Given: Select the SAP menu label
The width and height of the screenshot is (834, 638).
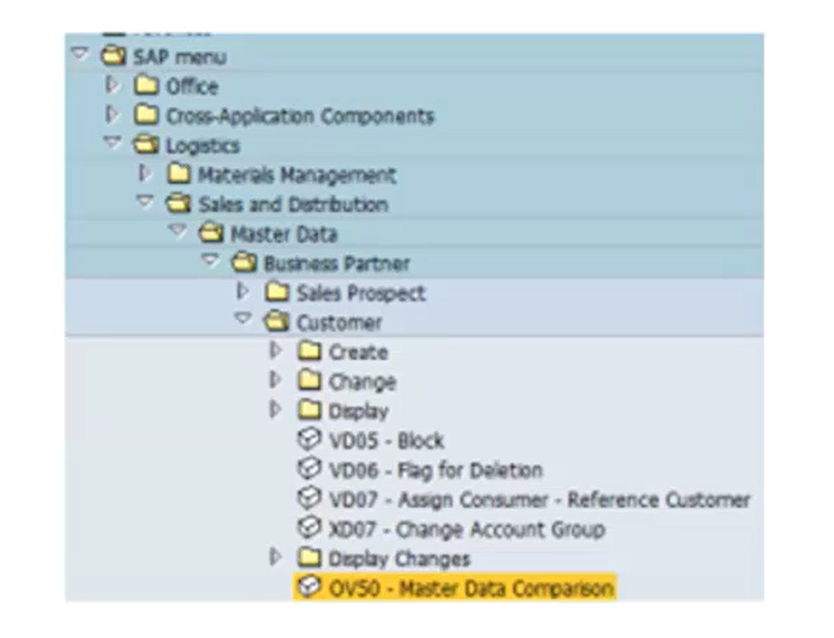Looking at the screenshot, I should click(x=180, y=57).
